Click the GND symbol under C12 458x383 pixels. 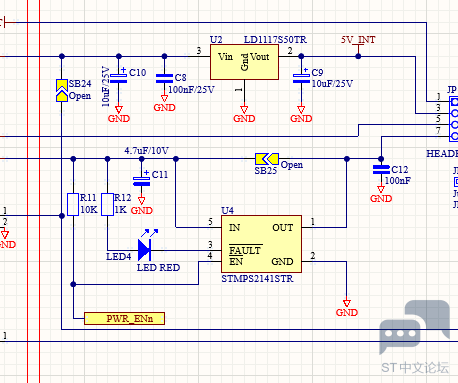coord(381,195)
